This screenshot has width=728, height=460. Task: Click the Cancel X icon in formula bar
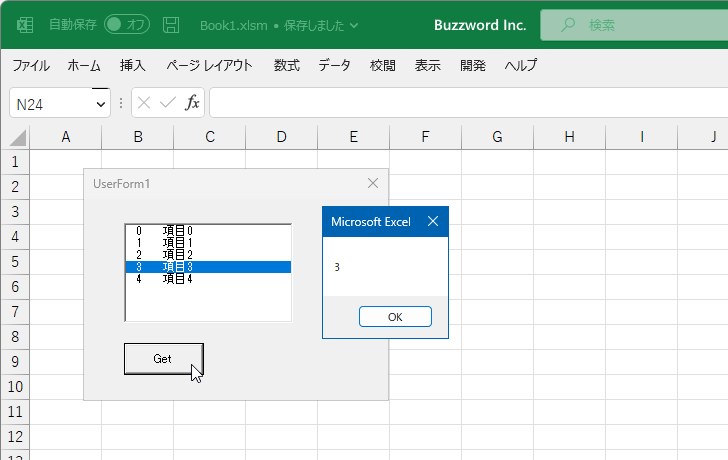[x=144, y=103]
